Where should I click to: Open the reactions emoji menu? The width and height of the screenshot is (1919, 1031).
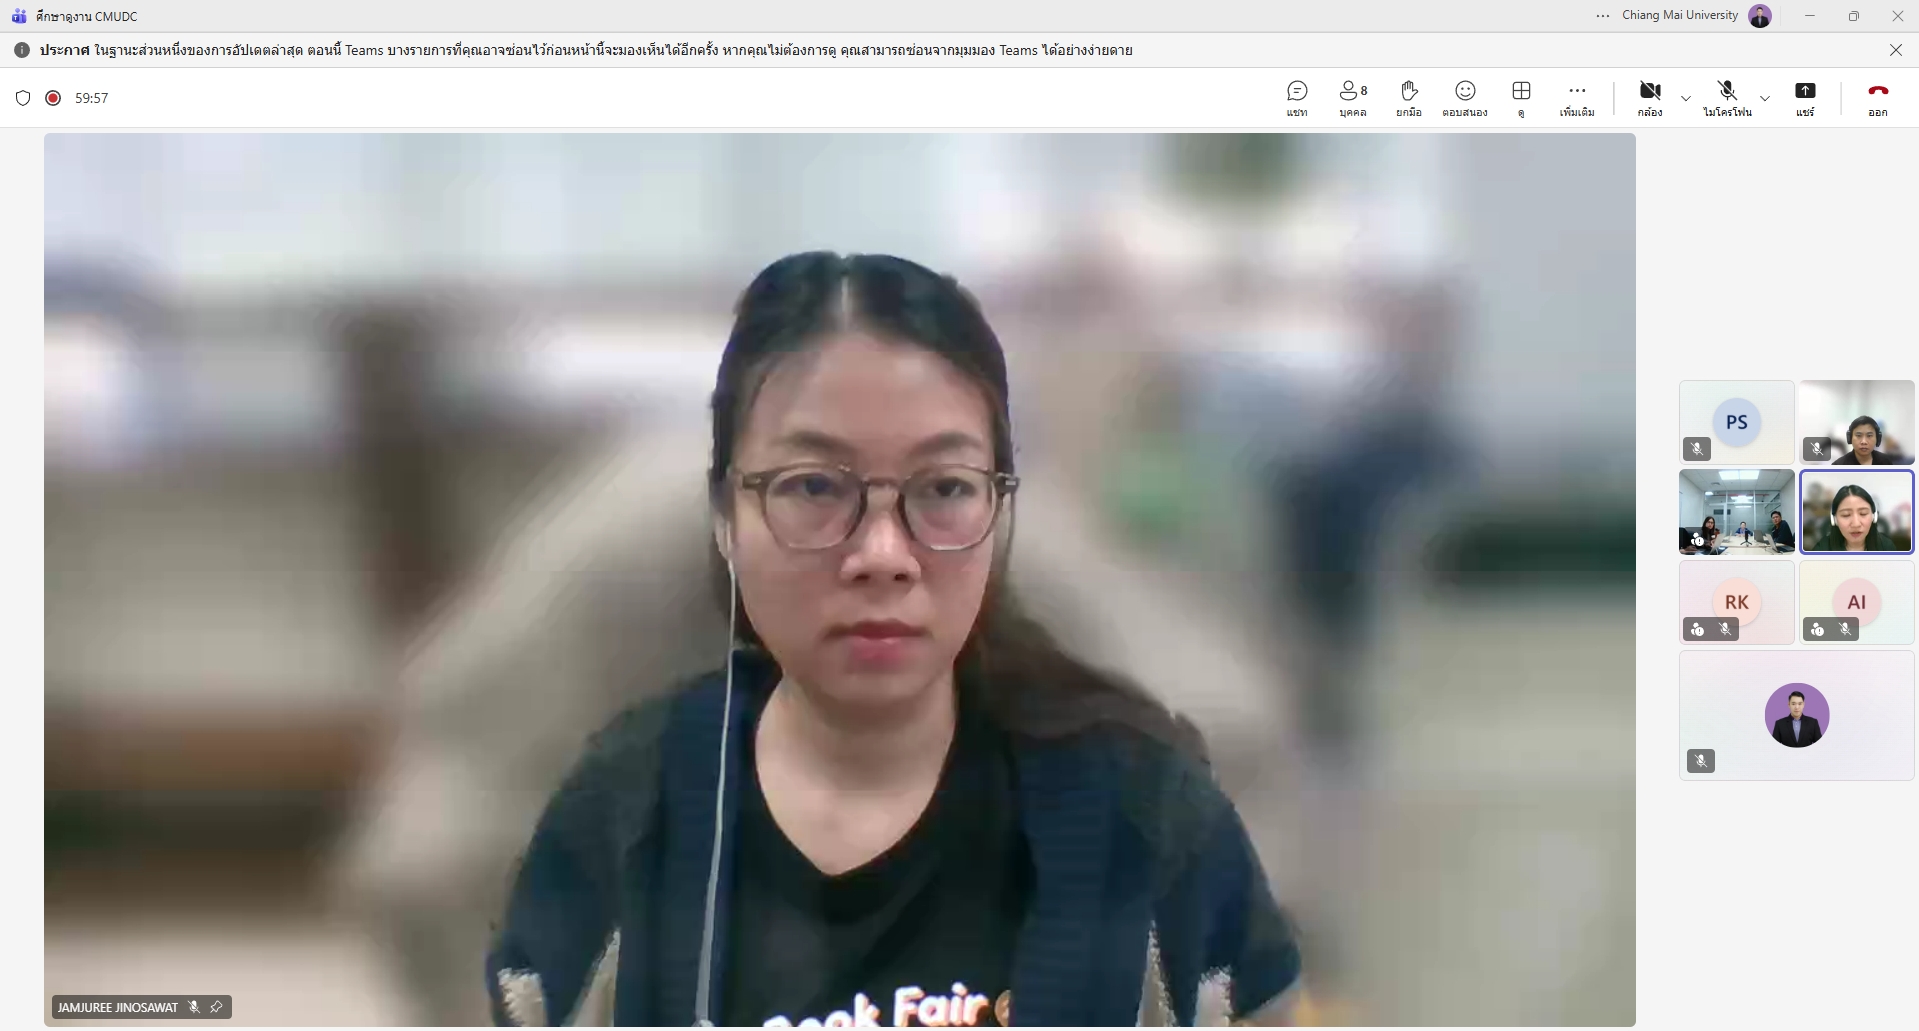point(1465,98)
